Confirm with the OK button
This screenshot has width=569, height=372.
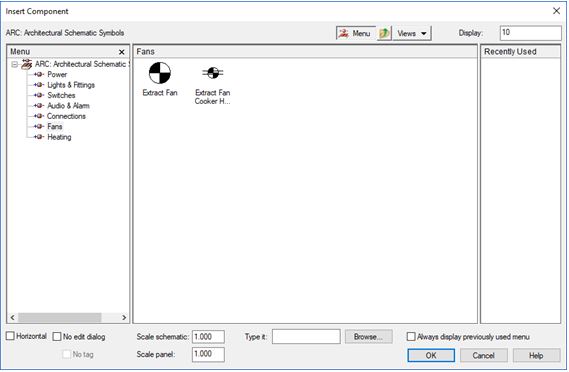pos(431,355)
